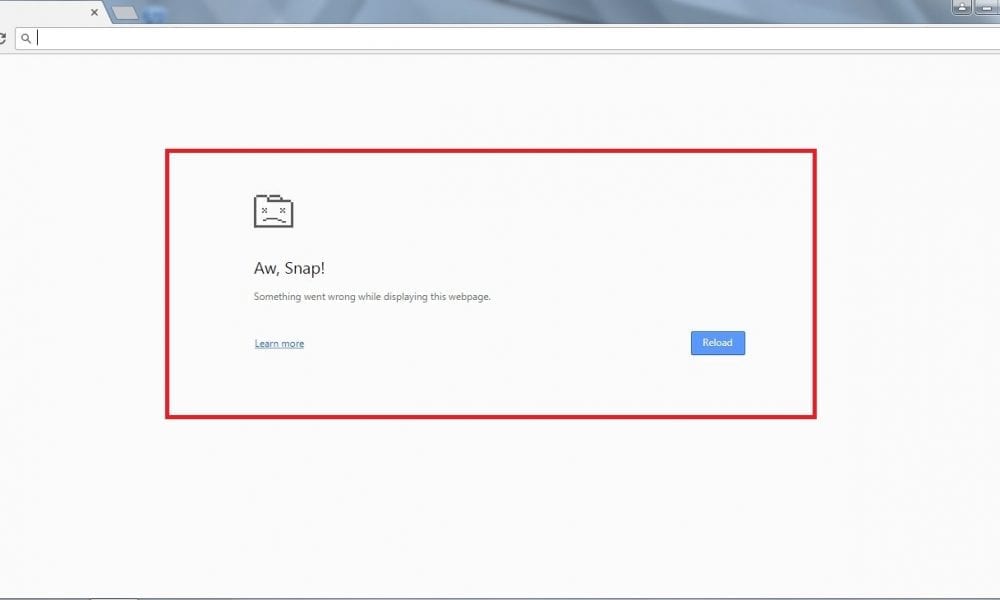
Task: Open a new tab with the new tab button
Action: [125, 13]
